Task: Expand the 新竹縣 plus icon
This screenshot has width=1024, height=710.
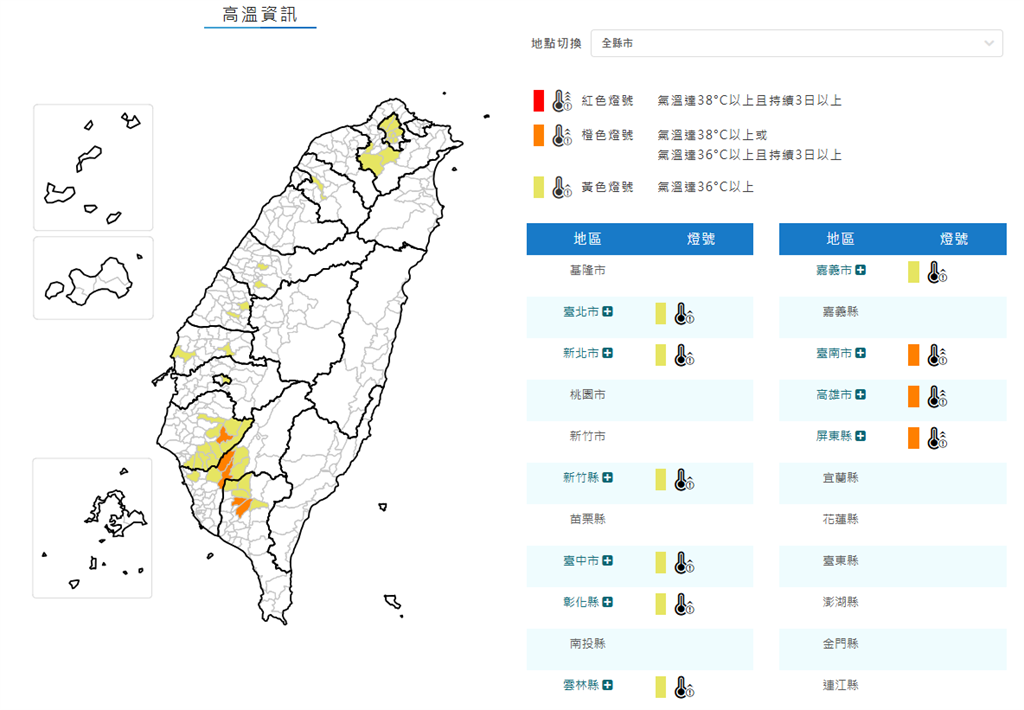Action: pos(607,477)
